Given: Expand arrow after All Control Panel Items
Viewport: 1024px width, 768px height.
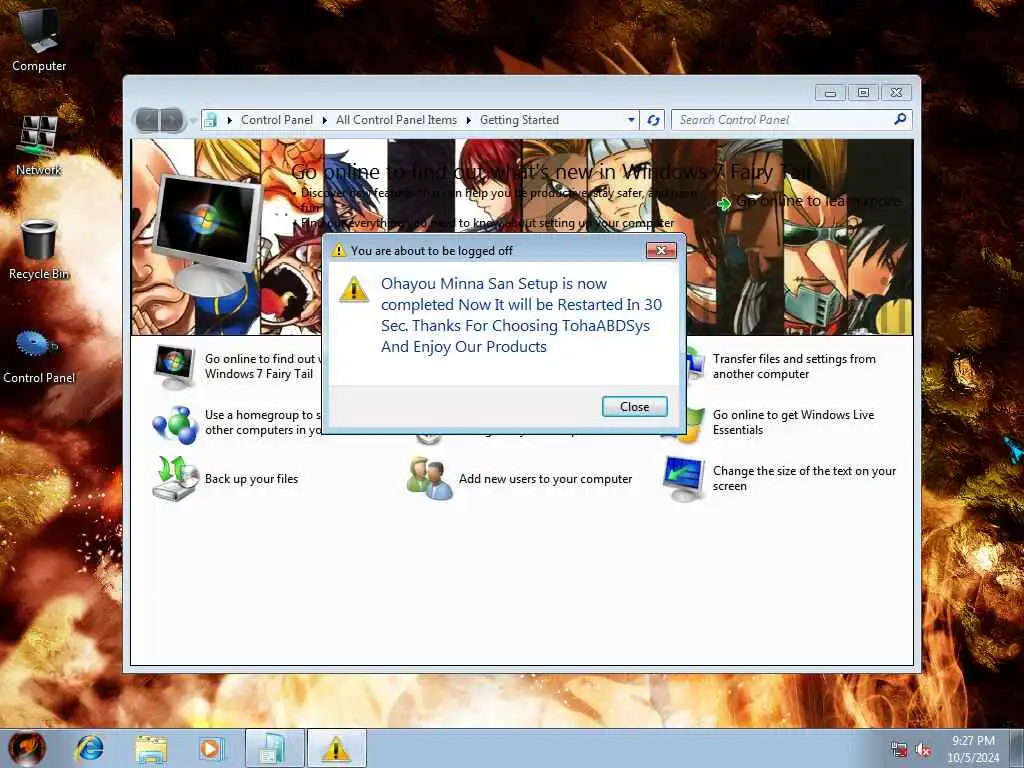Looking at the screenshot, I should 469,120.
